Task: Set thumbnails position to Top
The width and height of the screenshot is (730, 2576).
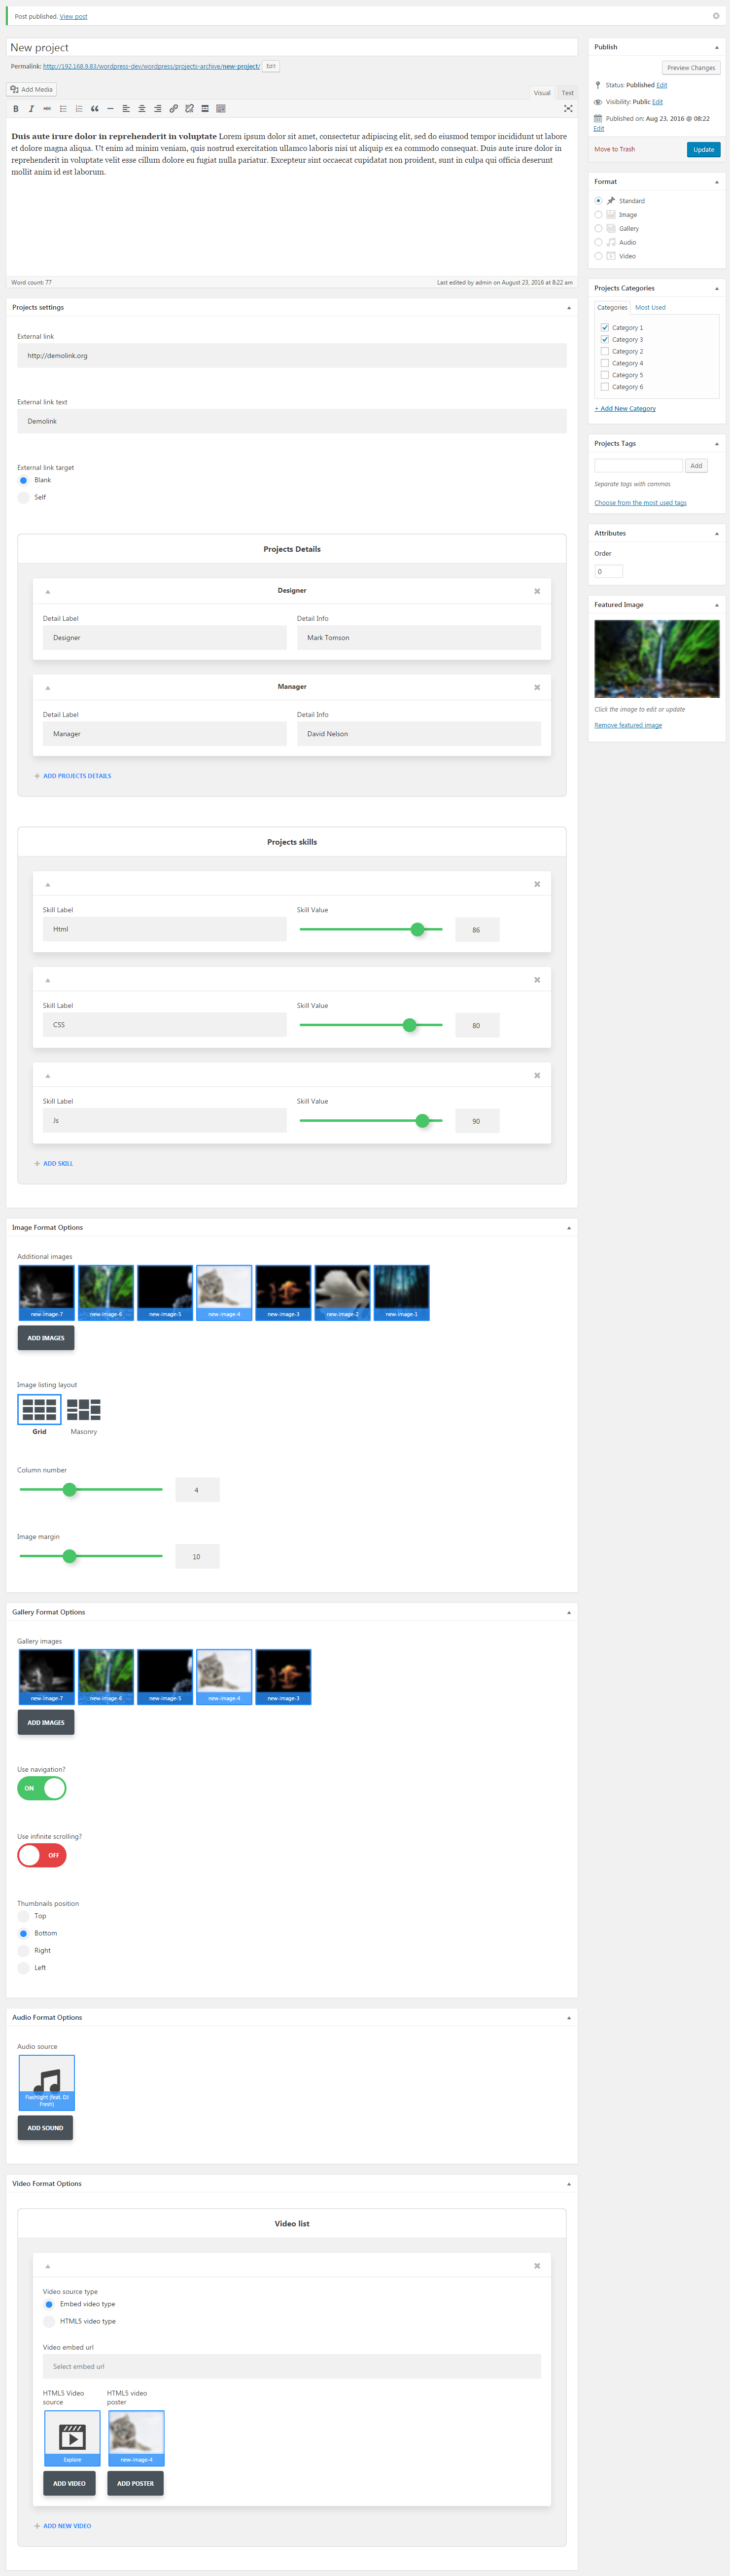Action: pos(23,1916)
